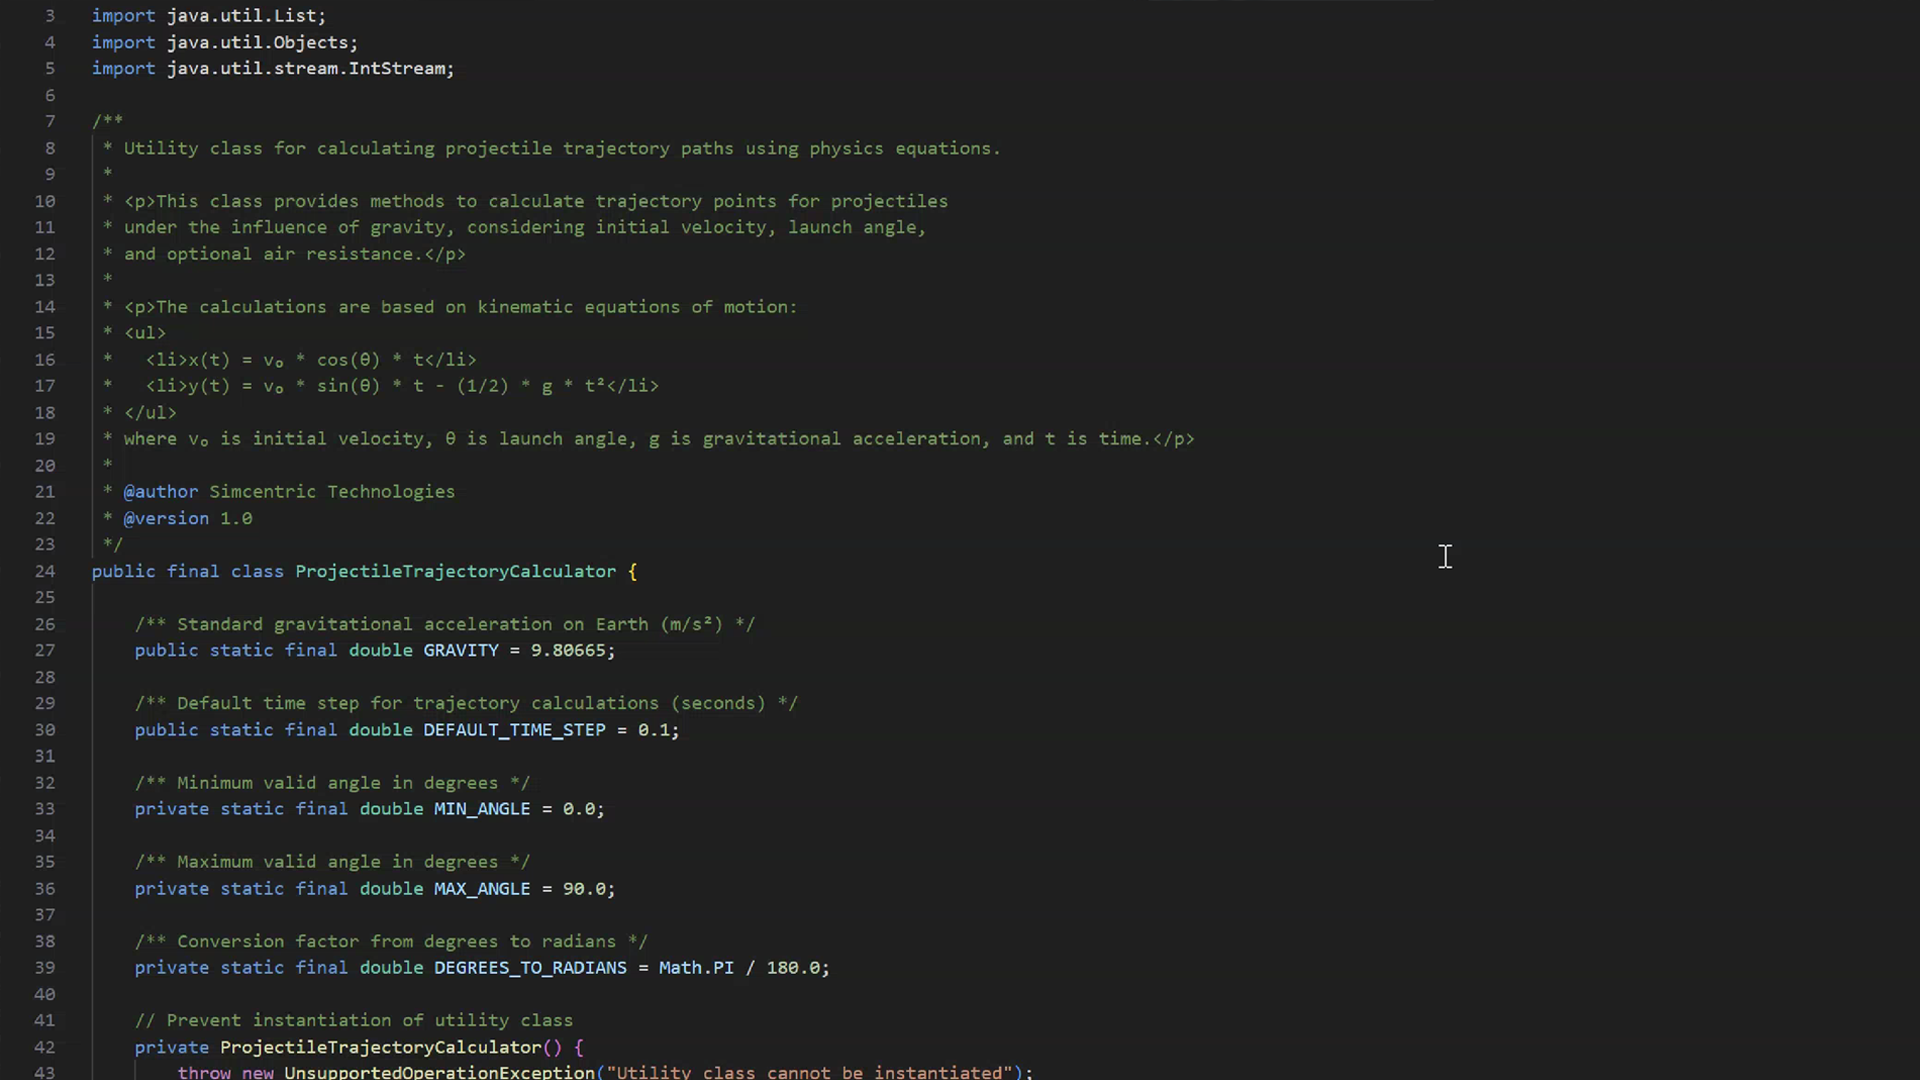Click the MIN_ANGLE constant identifier
This screenshot has height=1080, width=1920.
(481, 809)
